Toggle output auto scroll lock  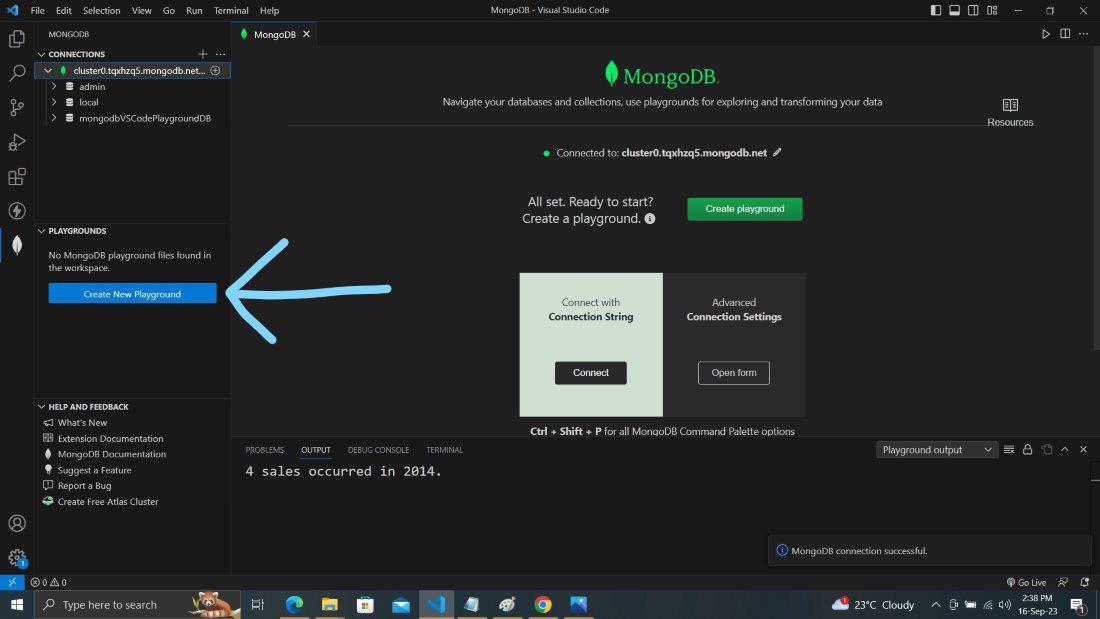click(x=1028, y=450)
